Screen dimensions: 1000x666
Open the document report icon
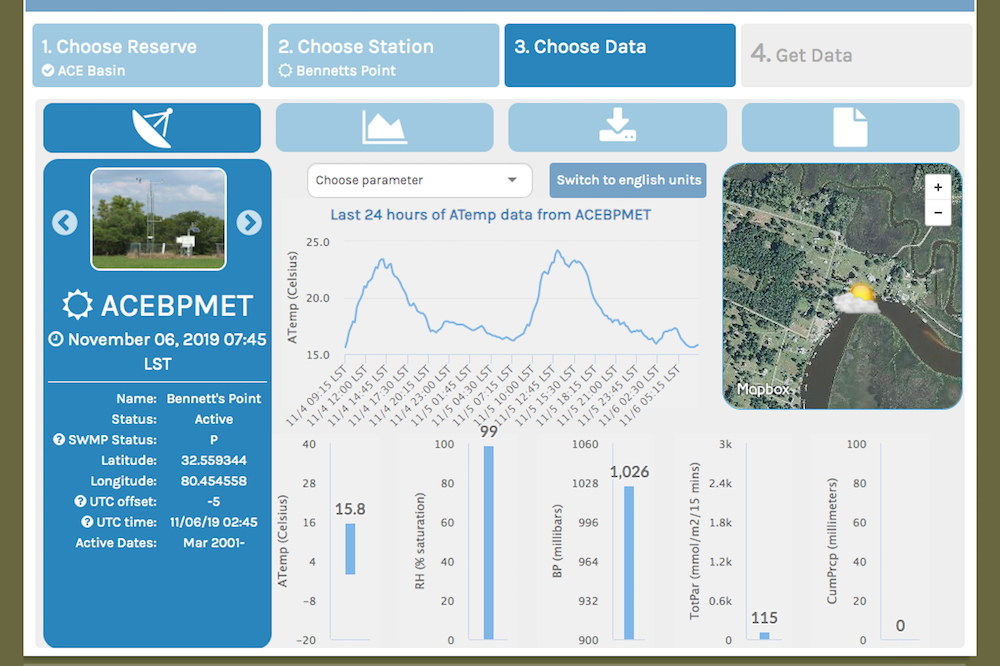851,127
